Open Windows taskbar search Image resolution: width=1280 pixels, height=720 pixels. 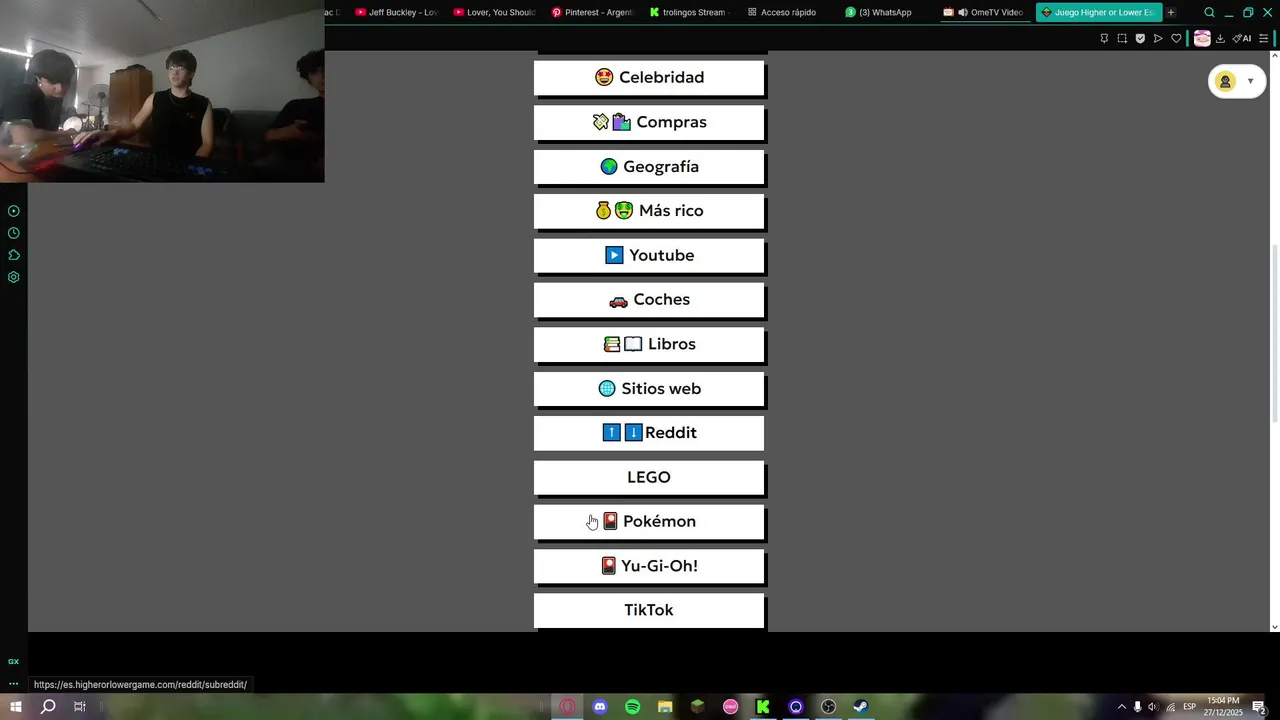47,707
